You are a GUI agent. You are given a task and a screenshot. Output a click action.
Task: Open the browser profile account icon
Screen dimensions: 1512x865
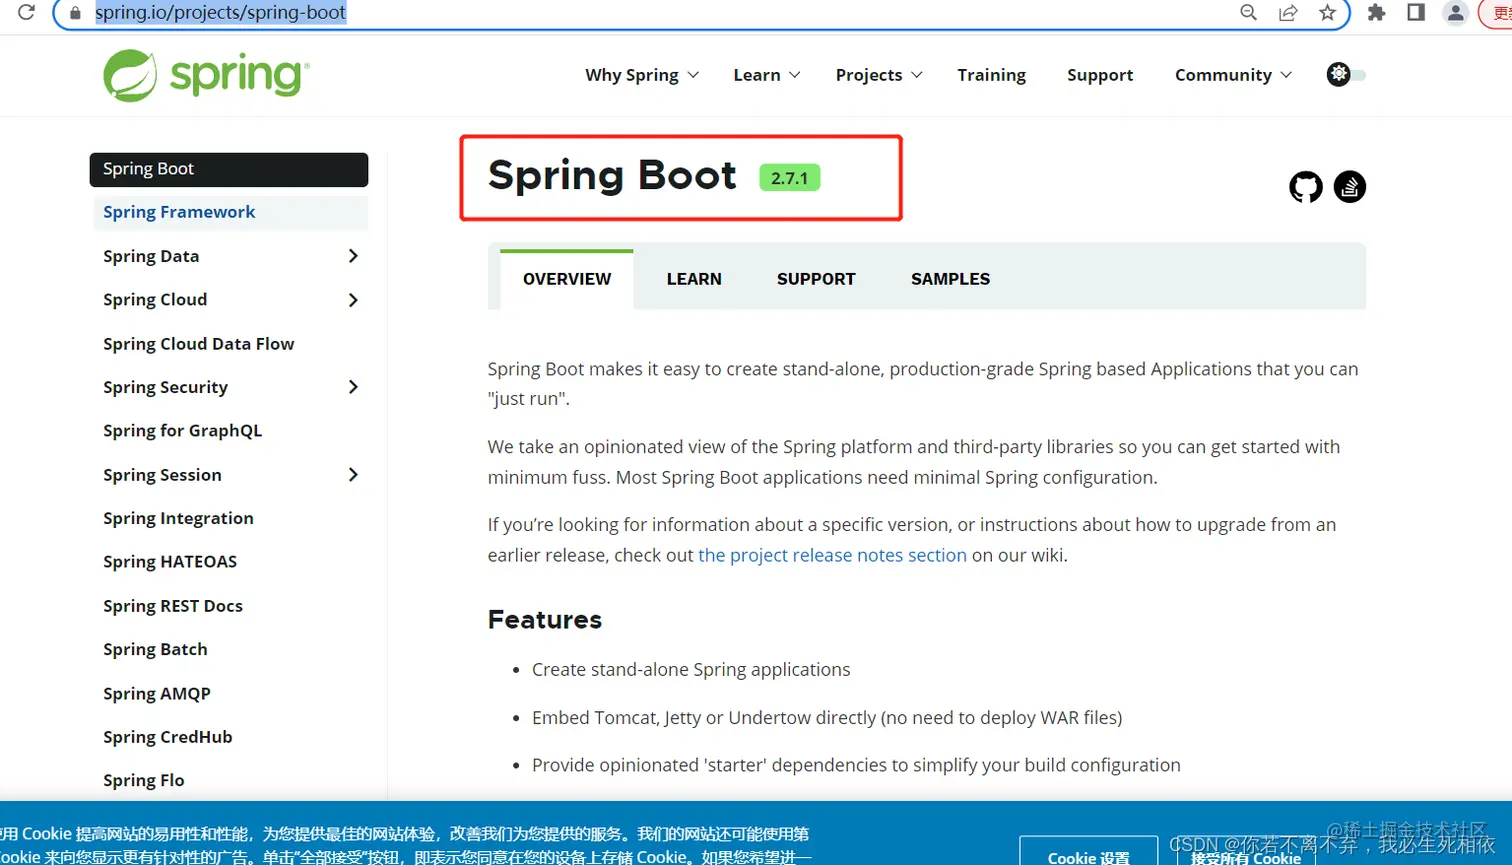1456,13
